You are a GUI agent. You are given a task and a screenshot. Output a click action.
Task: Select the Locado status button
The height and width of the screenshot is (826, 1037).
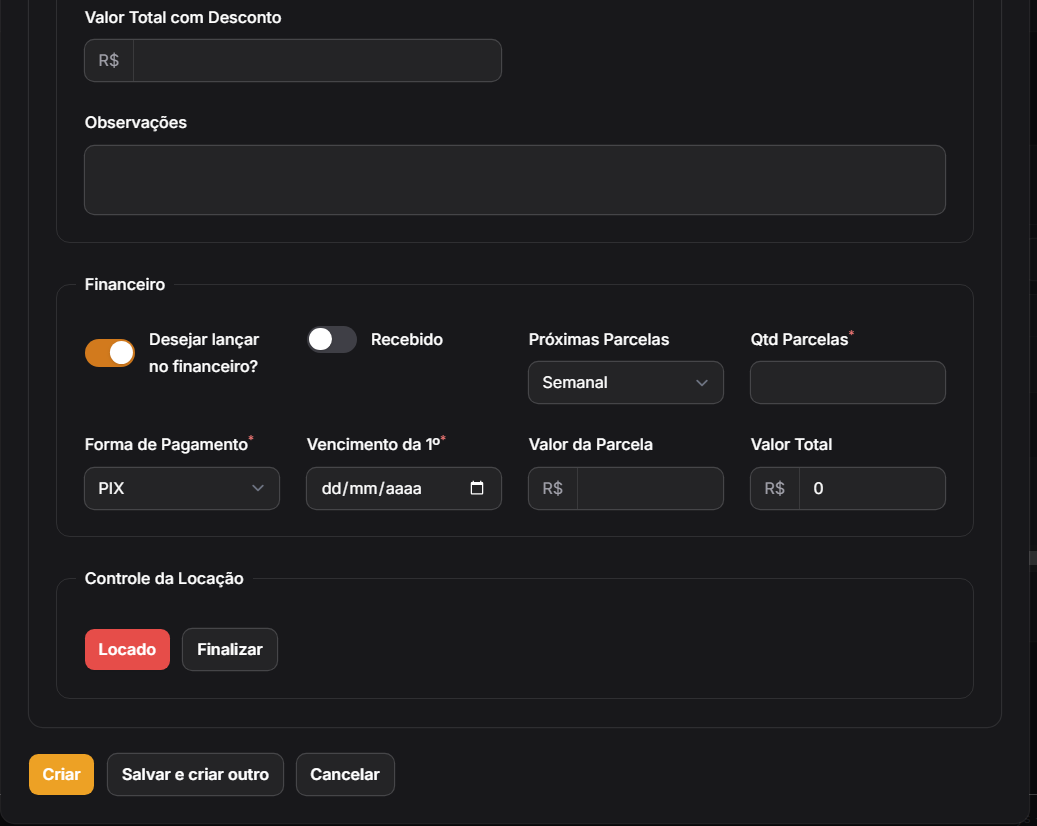127,649
